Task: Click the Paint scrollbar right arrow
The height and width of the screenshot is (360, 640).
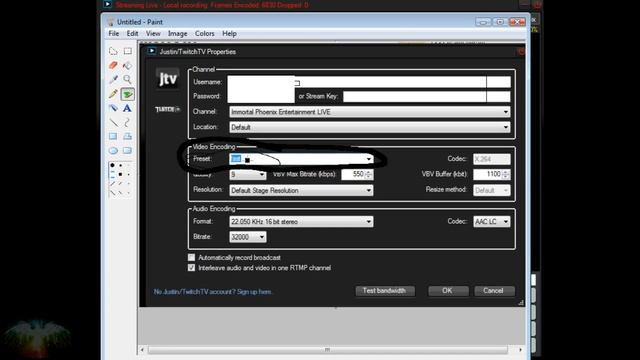Action: coord(520,350)
